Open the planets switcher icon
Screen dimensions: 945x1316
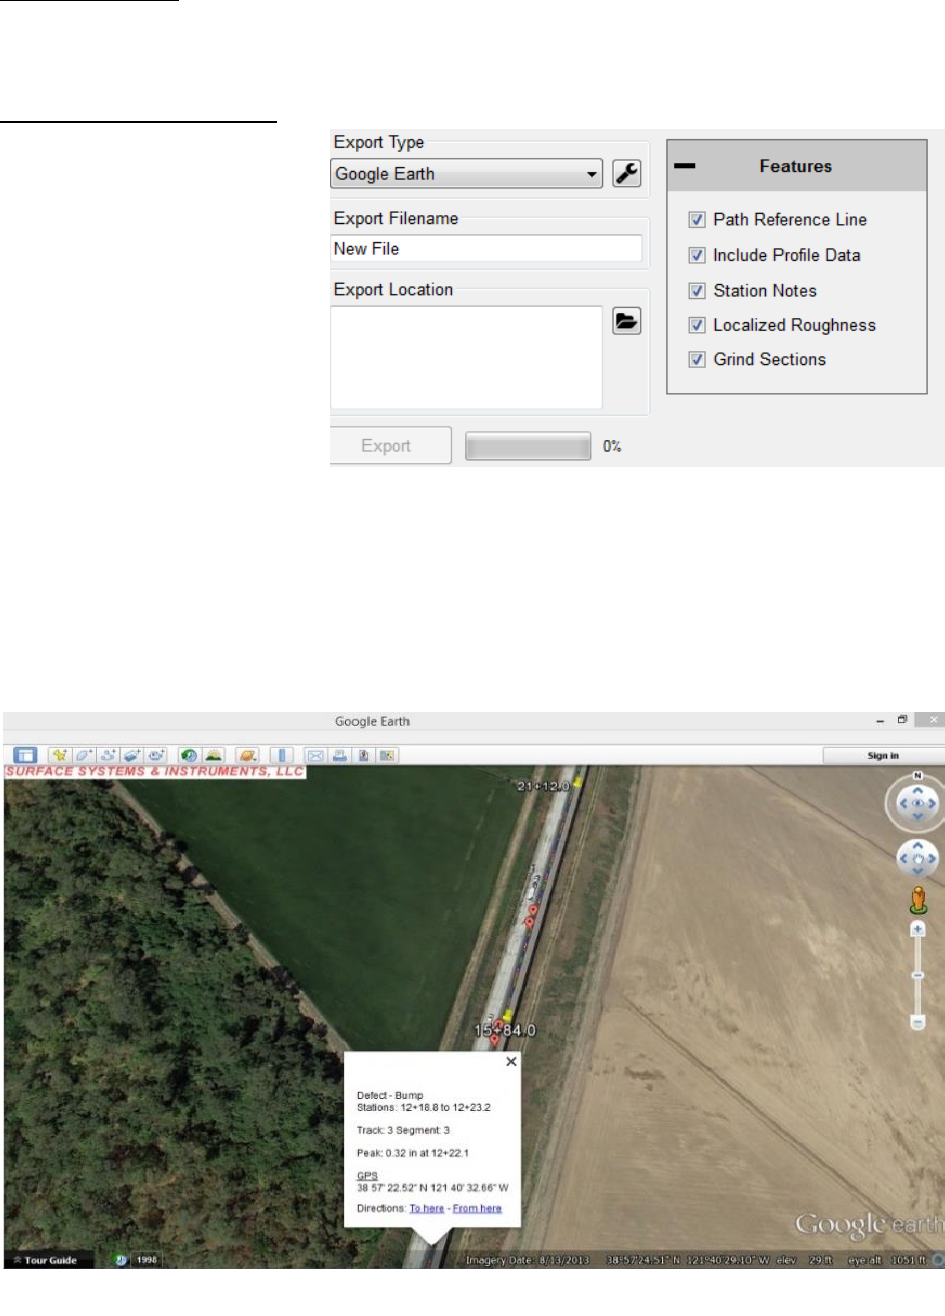248,755
